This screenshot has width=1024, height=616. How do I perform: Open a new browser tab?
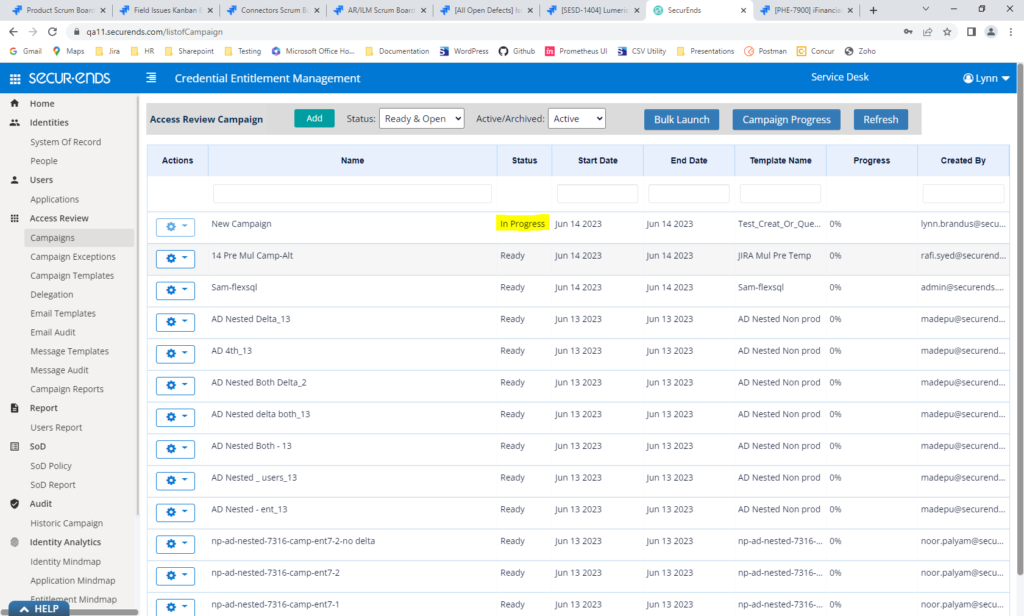tap(873, 10)
